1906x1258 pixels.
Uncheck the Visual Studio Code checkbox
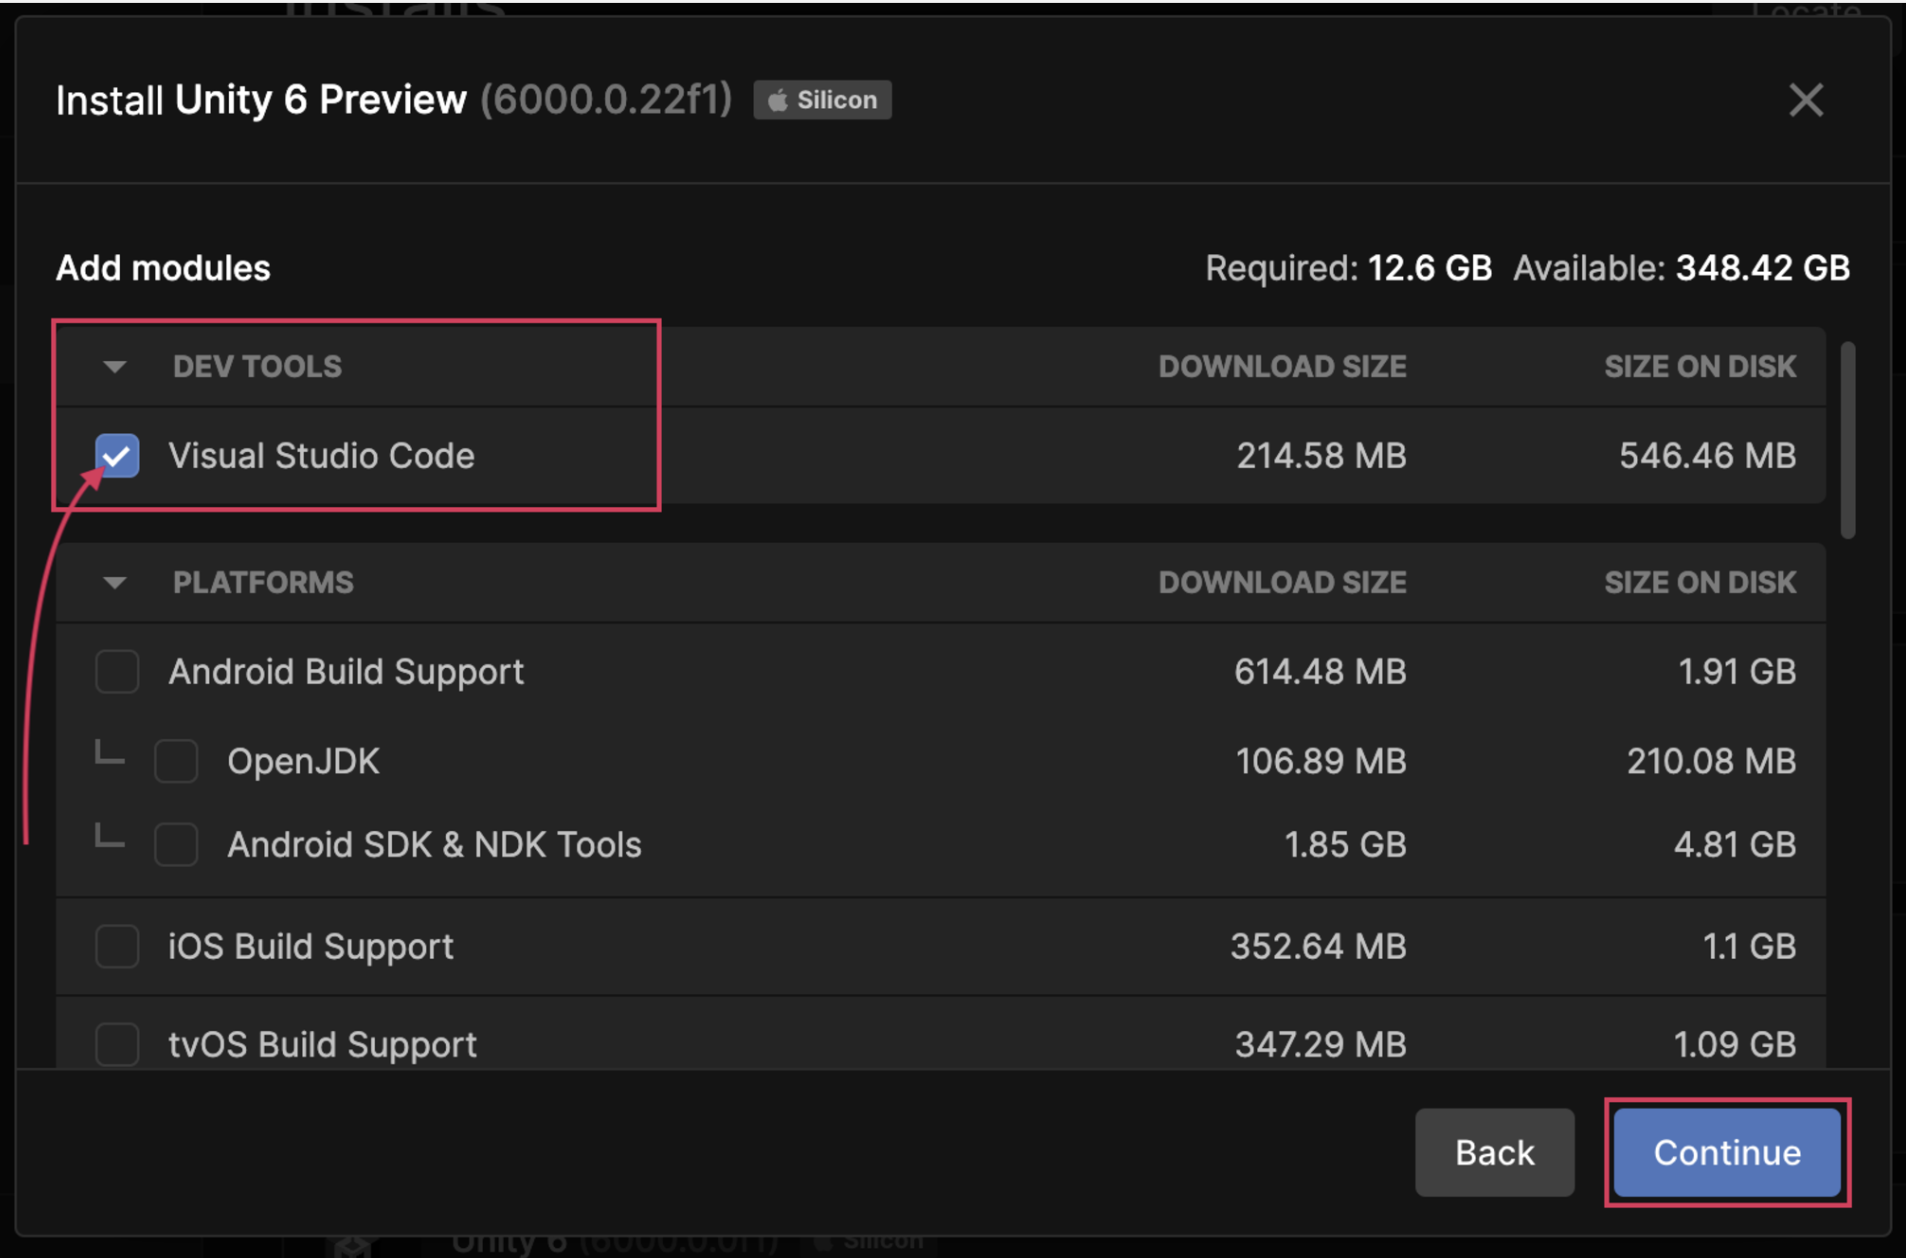[117, 456]
